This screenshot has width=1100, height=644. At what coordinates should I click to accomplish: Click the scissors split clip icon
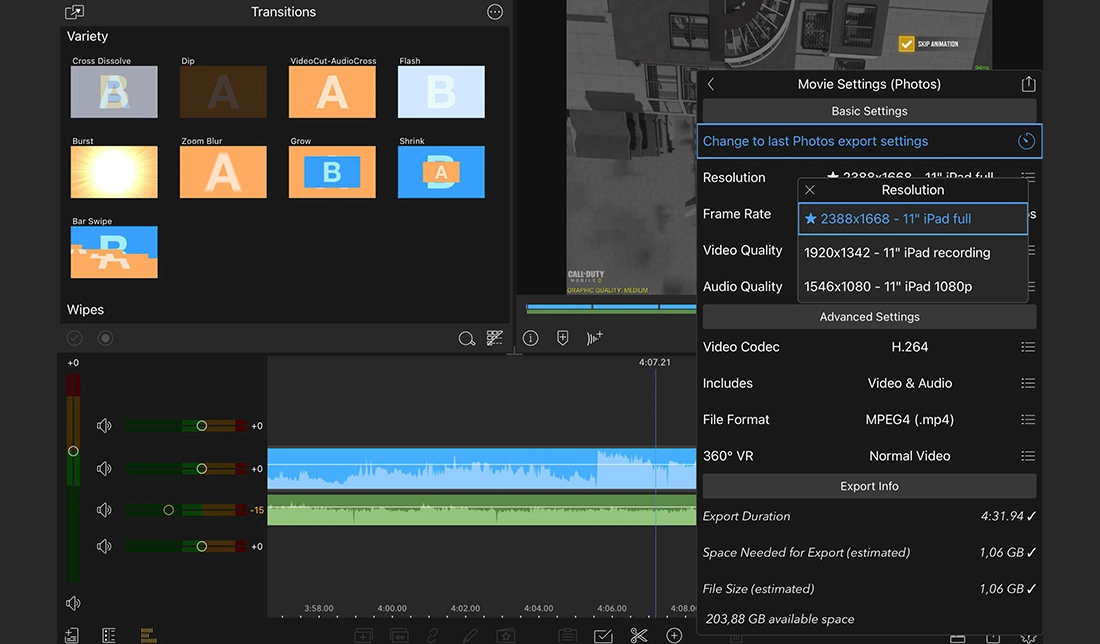tap(639, 635)
